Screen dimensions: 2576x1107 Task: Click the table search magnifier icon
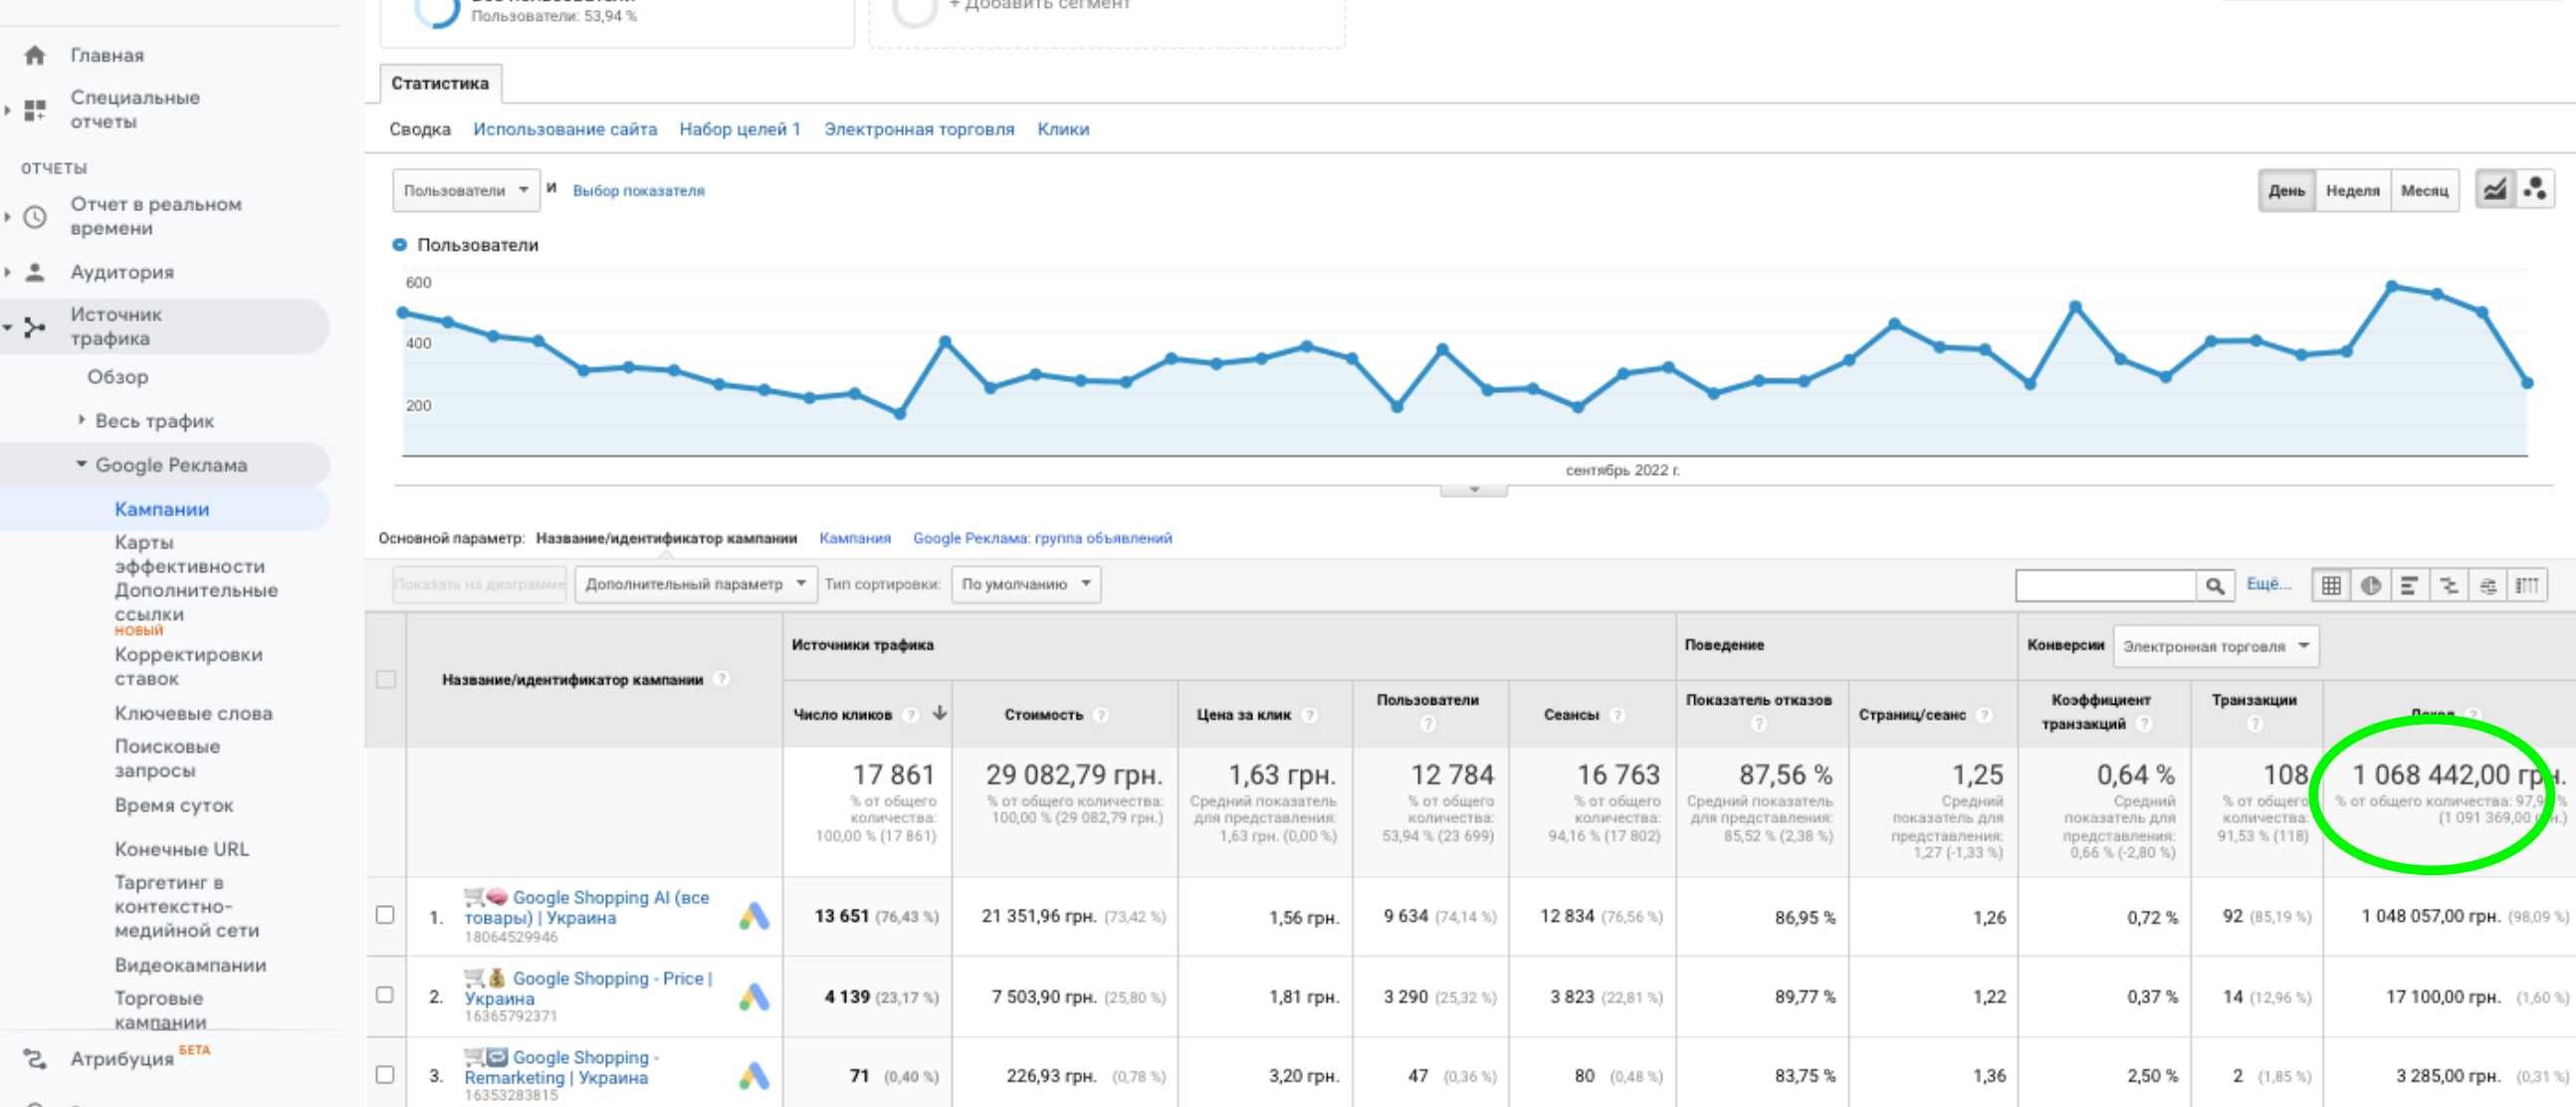2215,586
